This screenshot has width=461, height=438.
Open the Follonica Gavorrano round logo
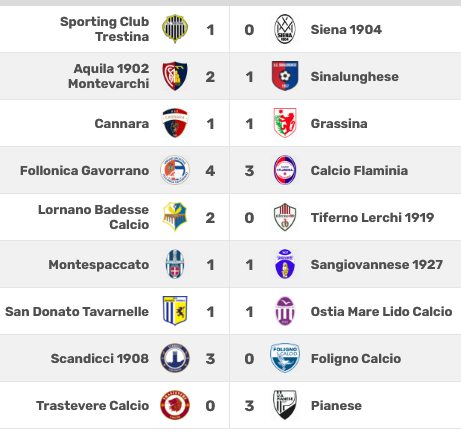(175, 170)
